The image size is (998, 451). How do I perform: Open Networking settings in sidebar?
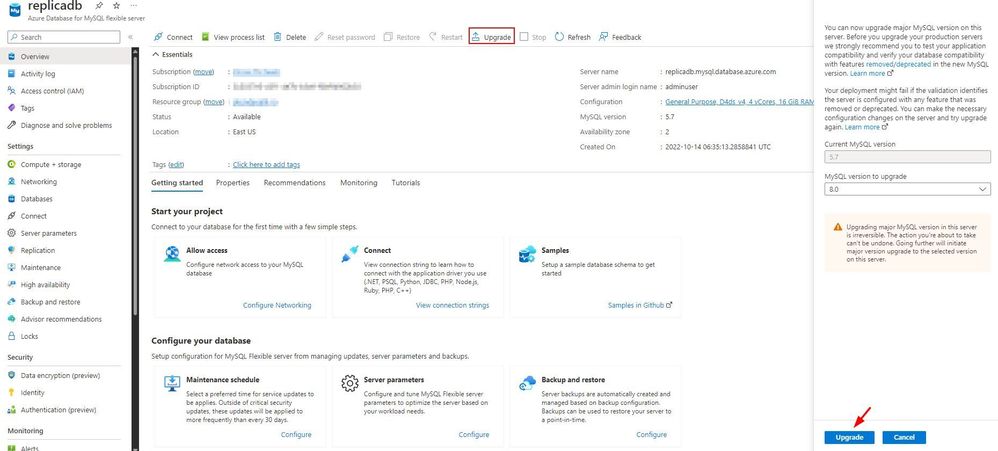tap(38, 182)
